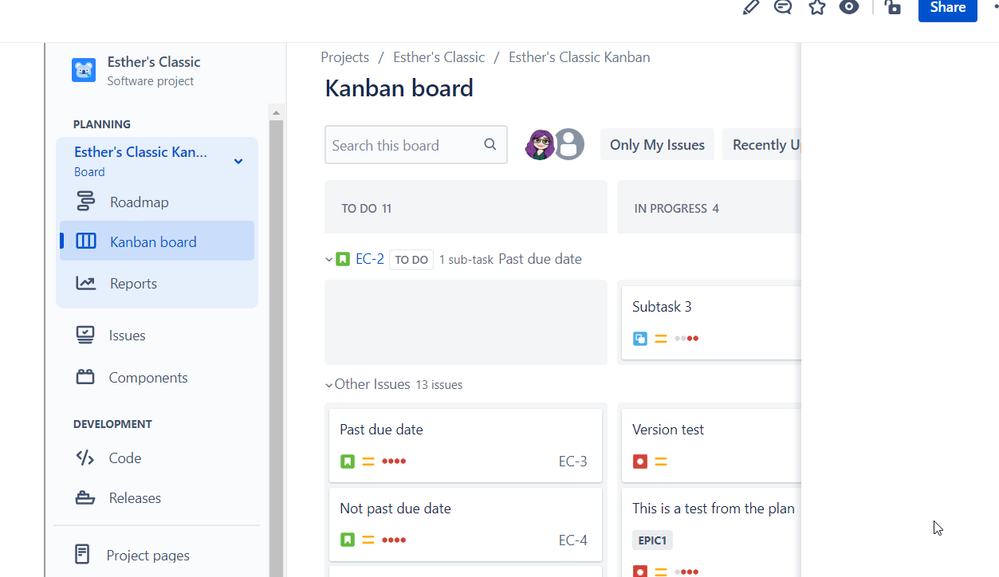Screen dimensions: 999x577
Task: Click the Share button
Action: coord(946,8)
